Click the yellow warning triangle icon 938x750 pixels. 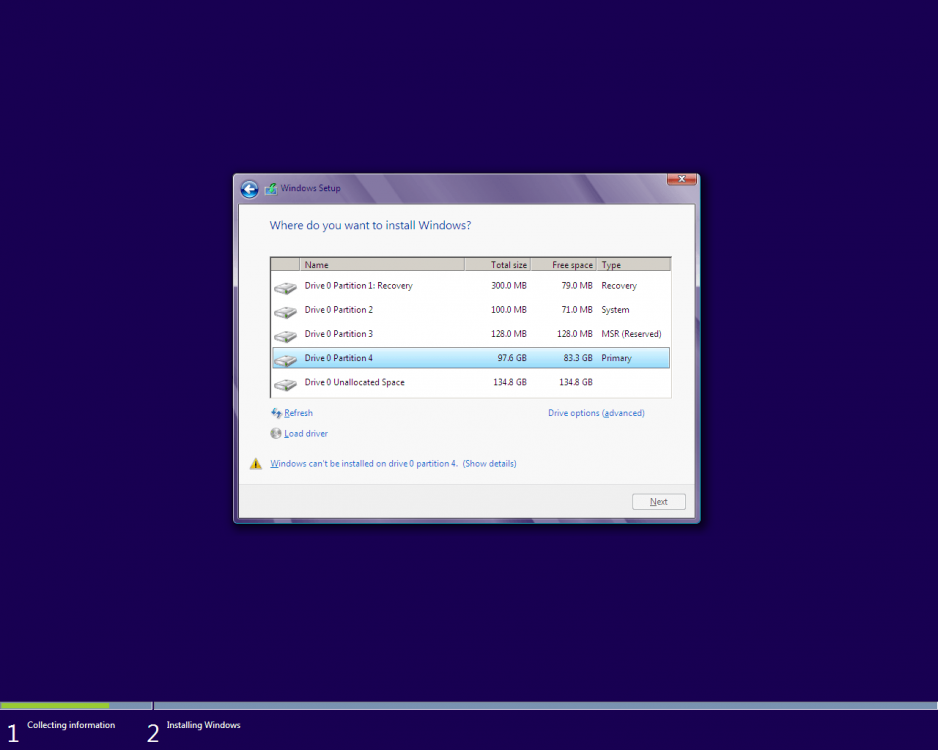(256, 464)
